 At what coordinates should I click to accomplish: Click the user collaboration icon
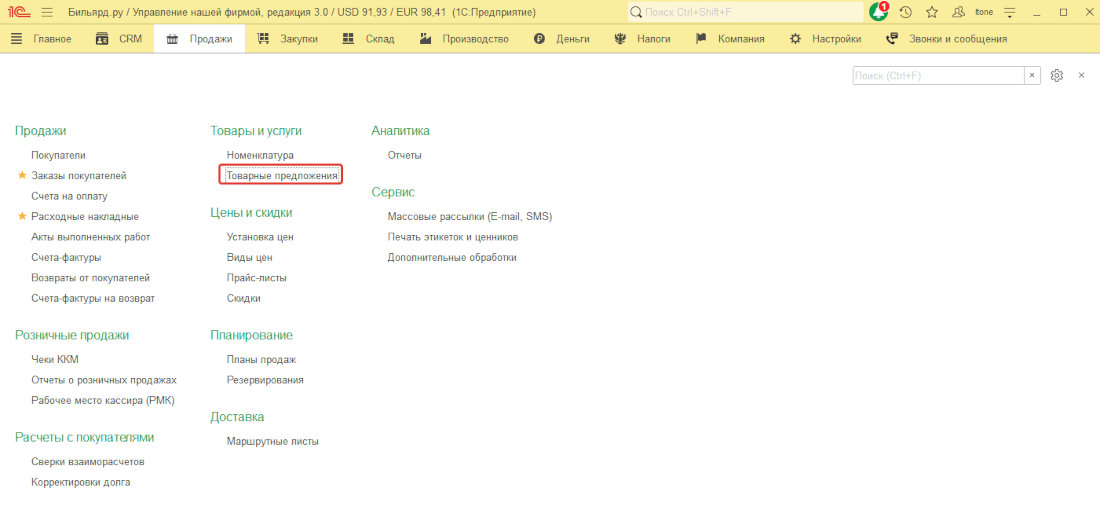[958, 12]
